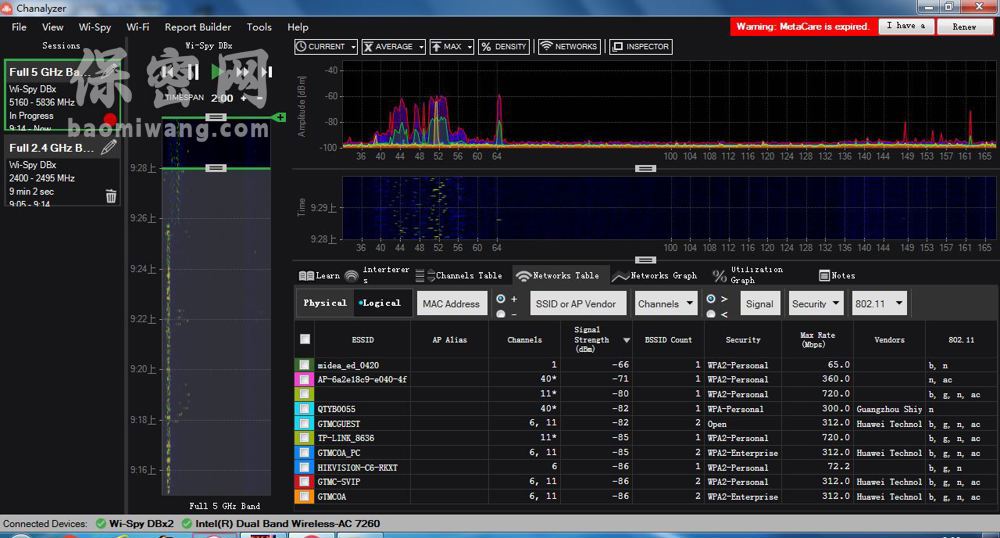Increase timespan with the plus icon

click(x=243, y=98)
